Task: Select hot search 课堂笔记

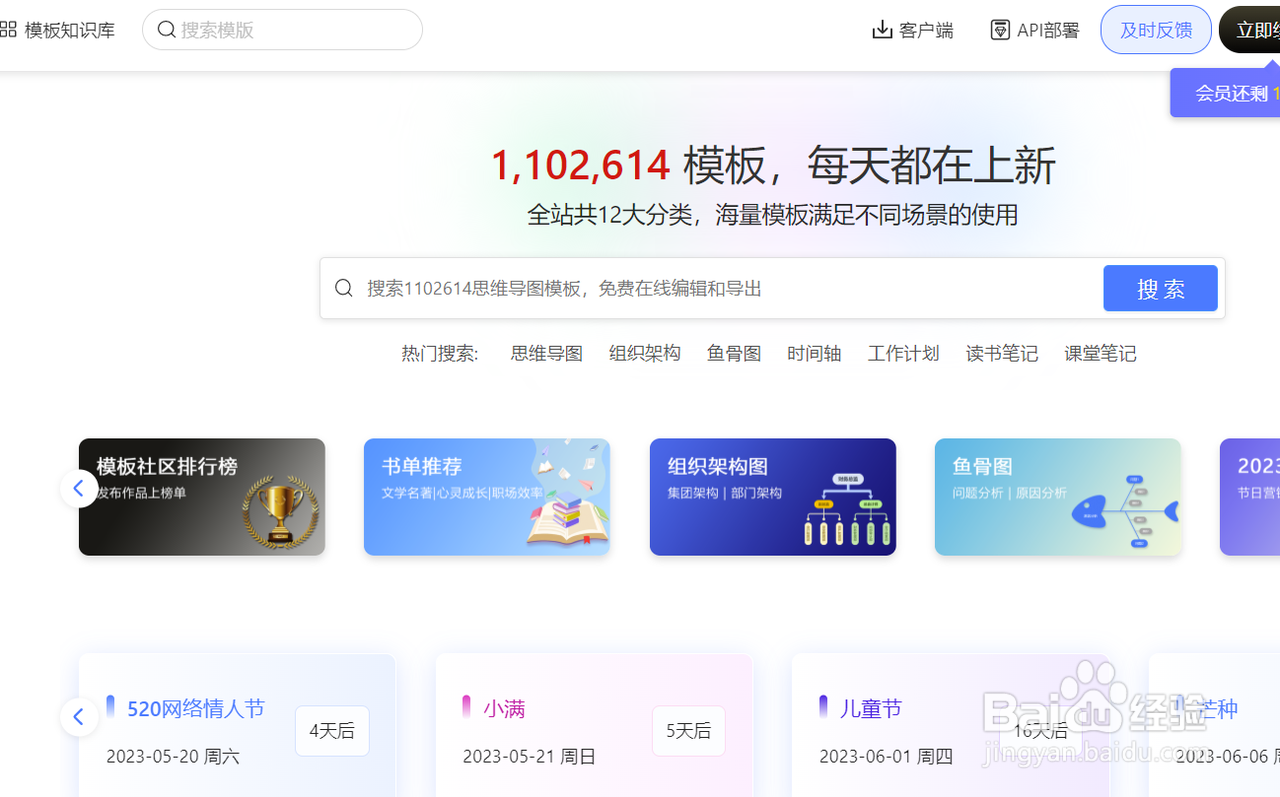Action: coord(1100,353)
